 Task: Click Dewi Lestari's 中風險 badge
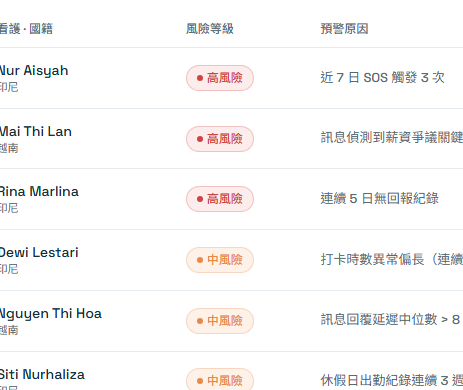220,260
